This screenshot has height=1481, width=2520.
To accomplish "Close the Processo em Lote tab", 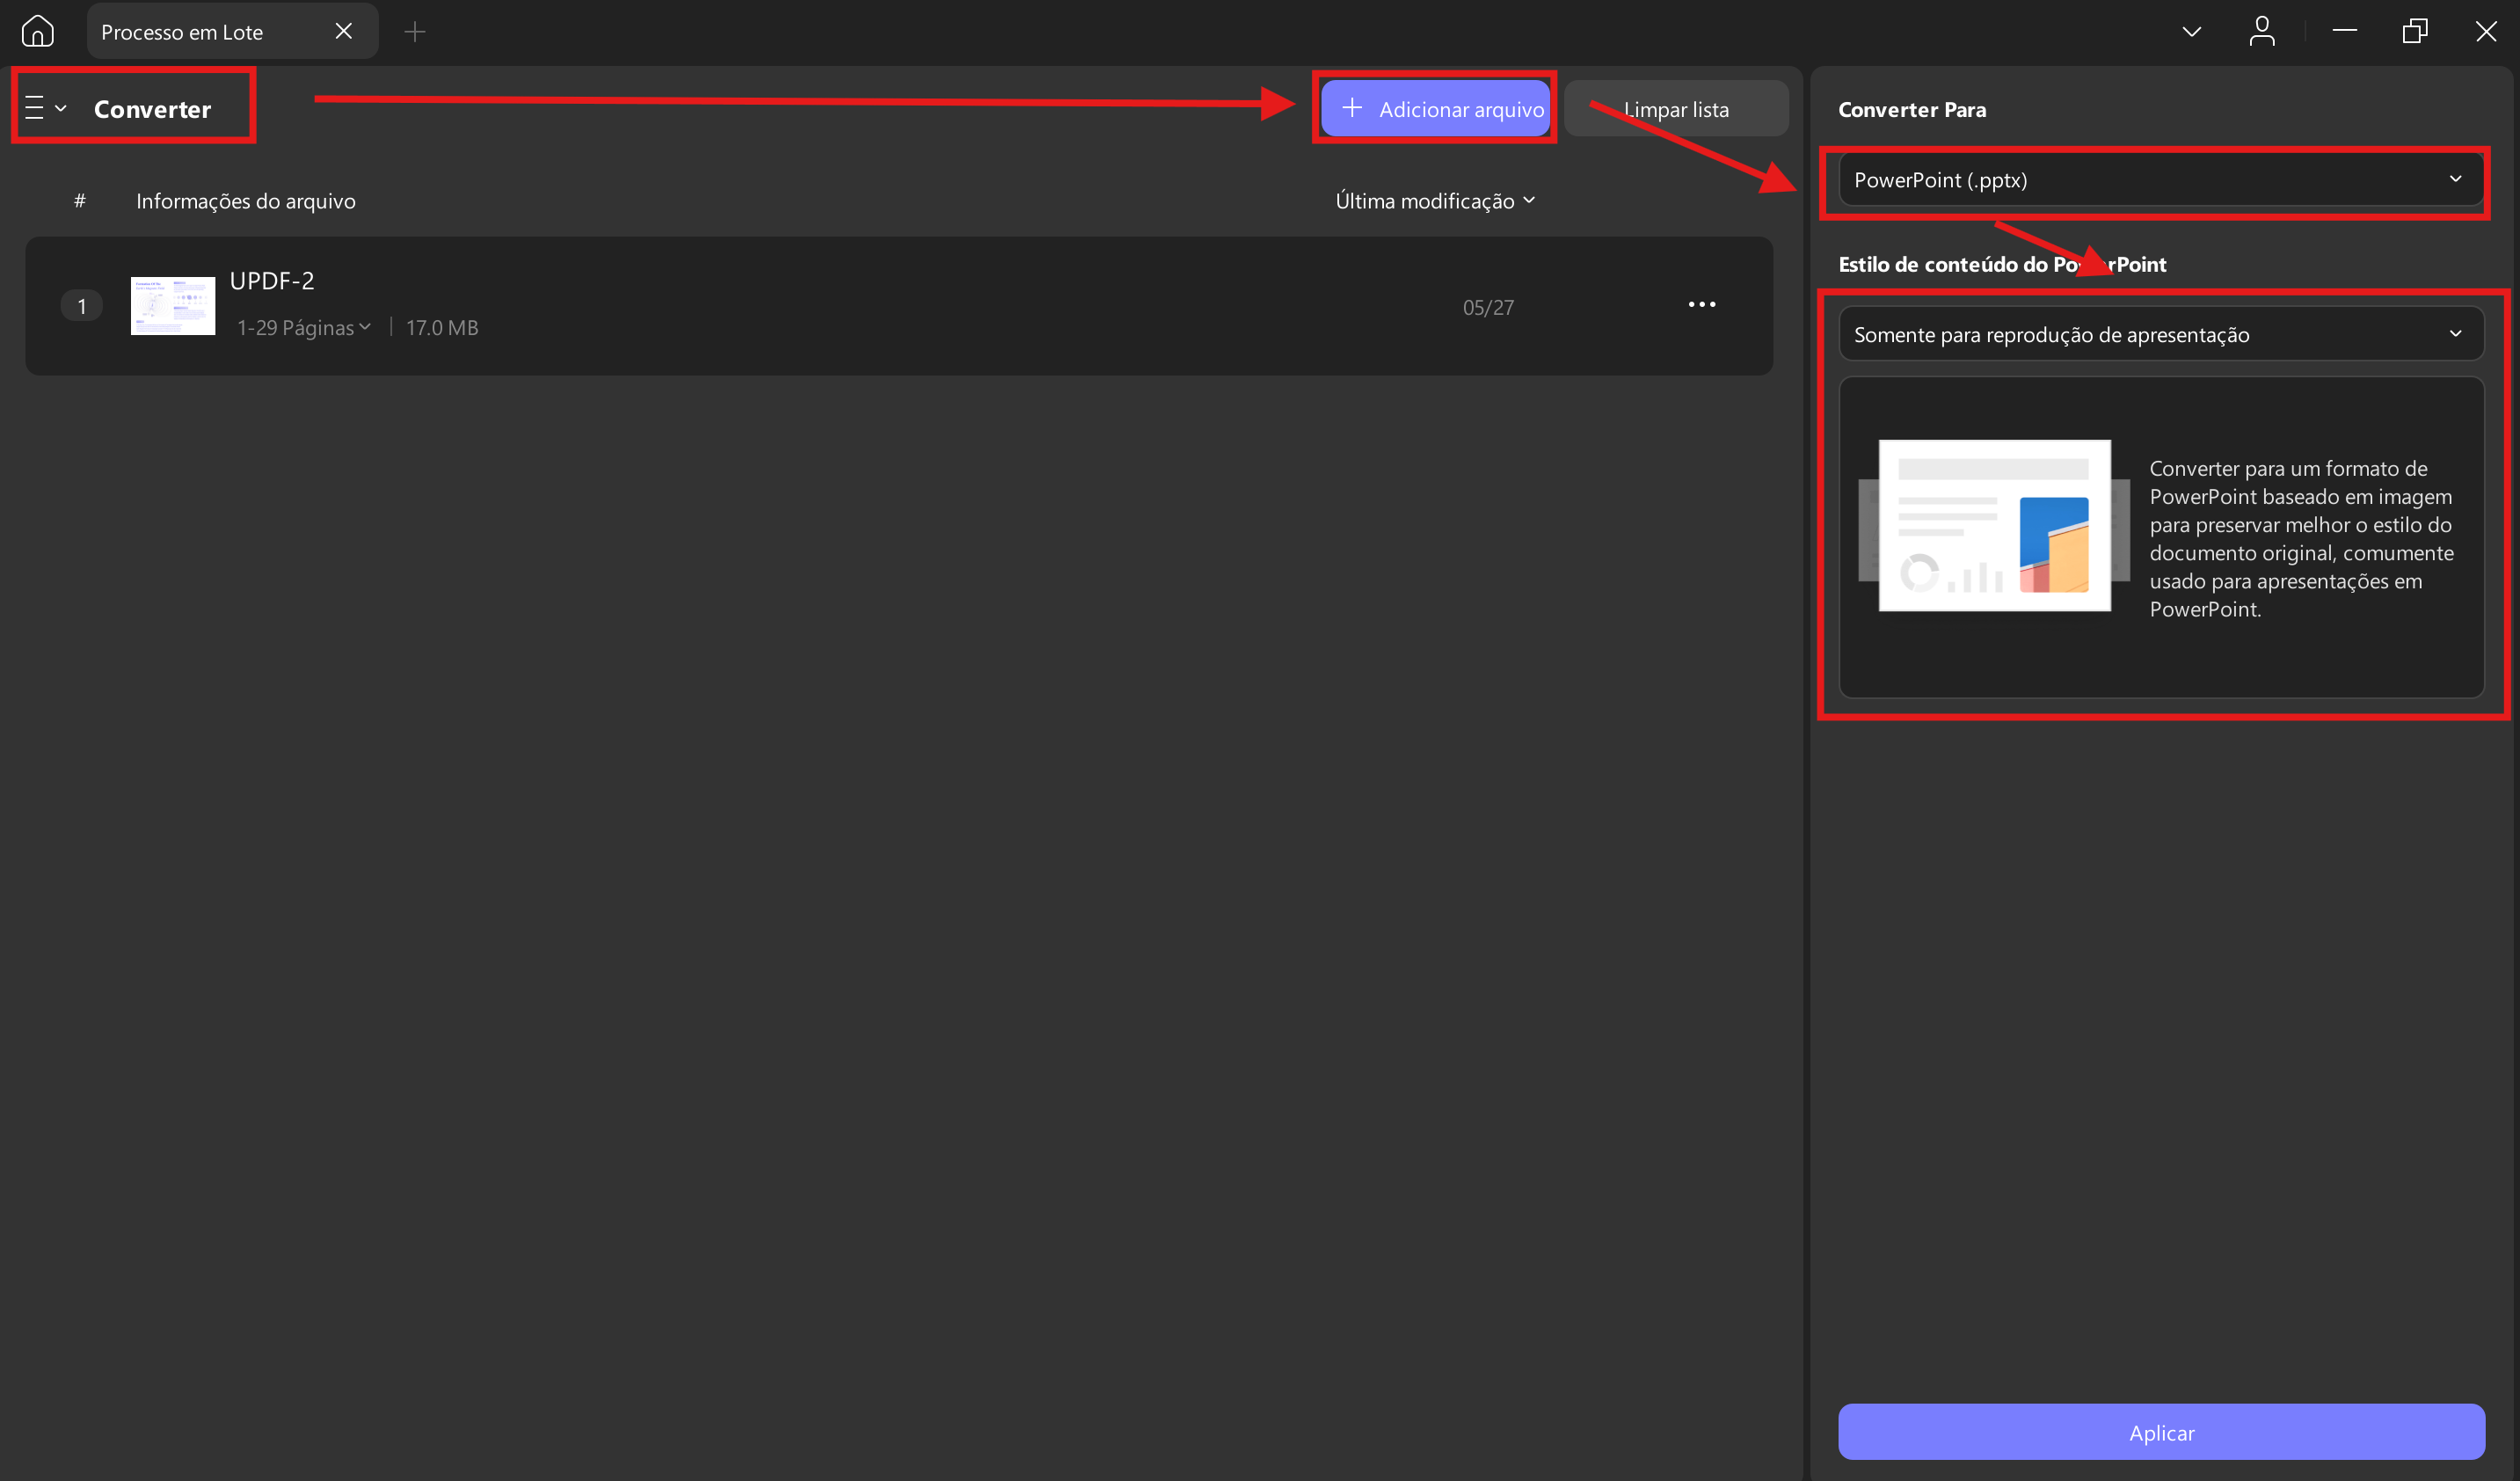I will [343, 31].
